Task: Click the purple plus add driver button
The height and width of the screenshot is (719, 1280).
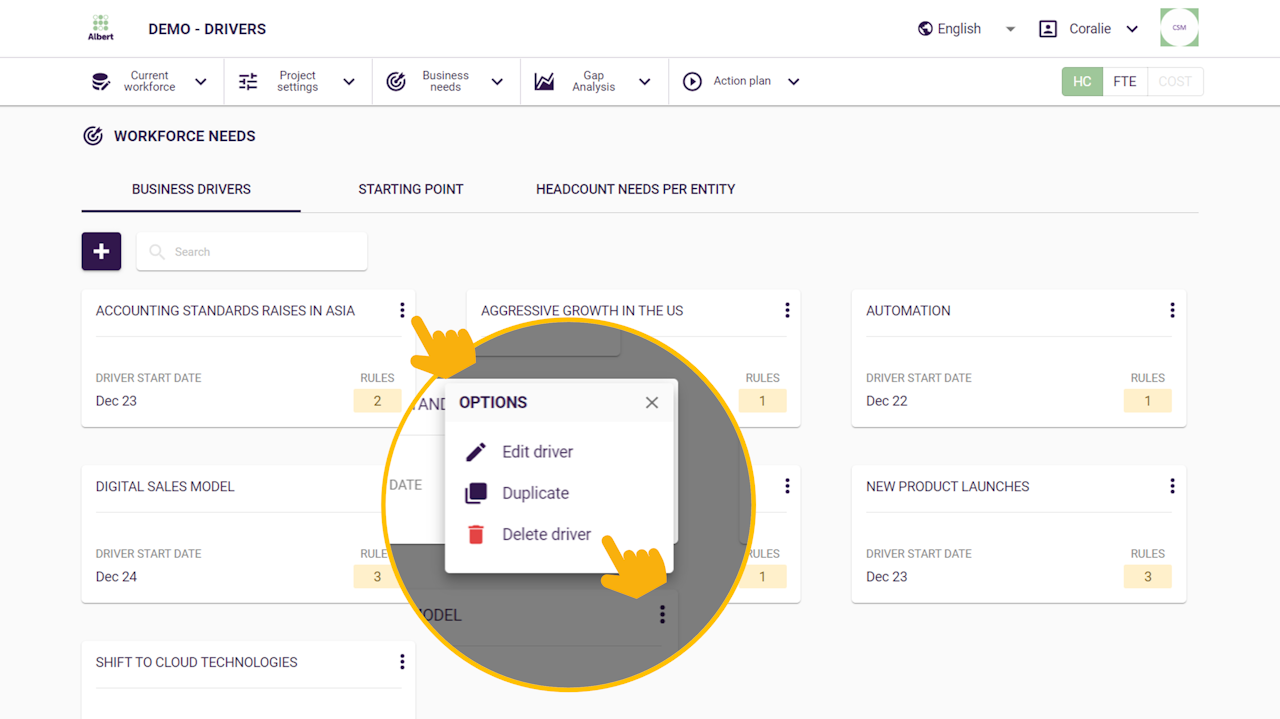Action: point(101,252)
